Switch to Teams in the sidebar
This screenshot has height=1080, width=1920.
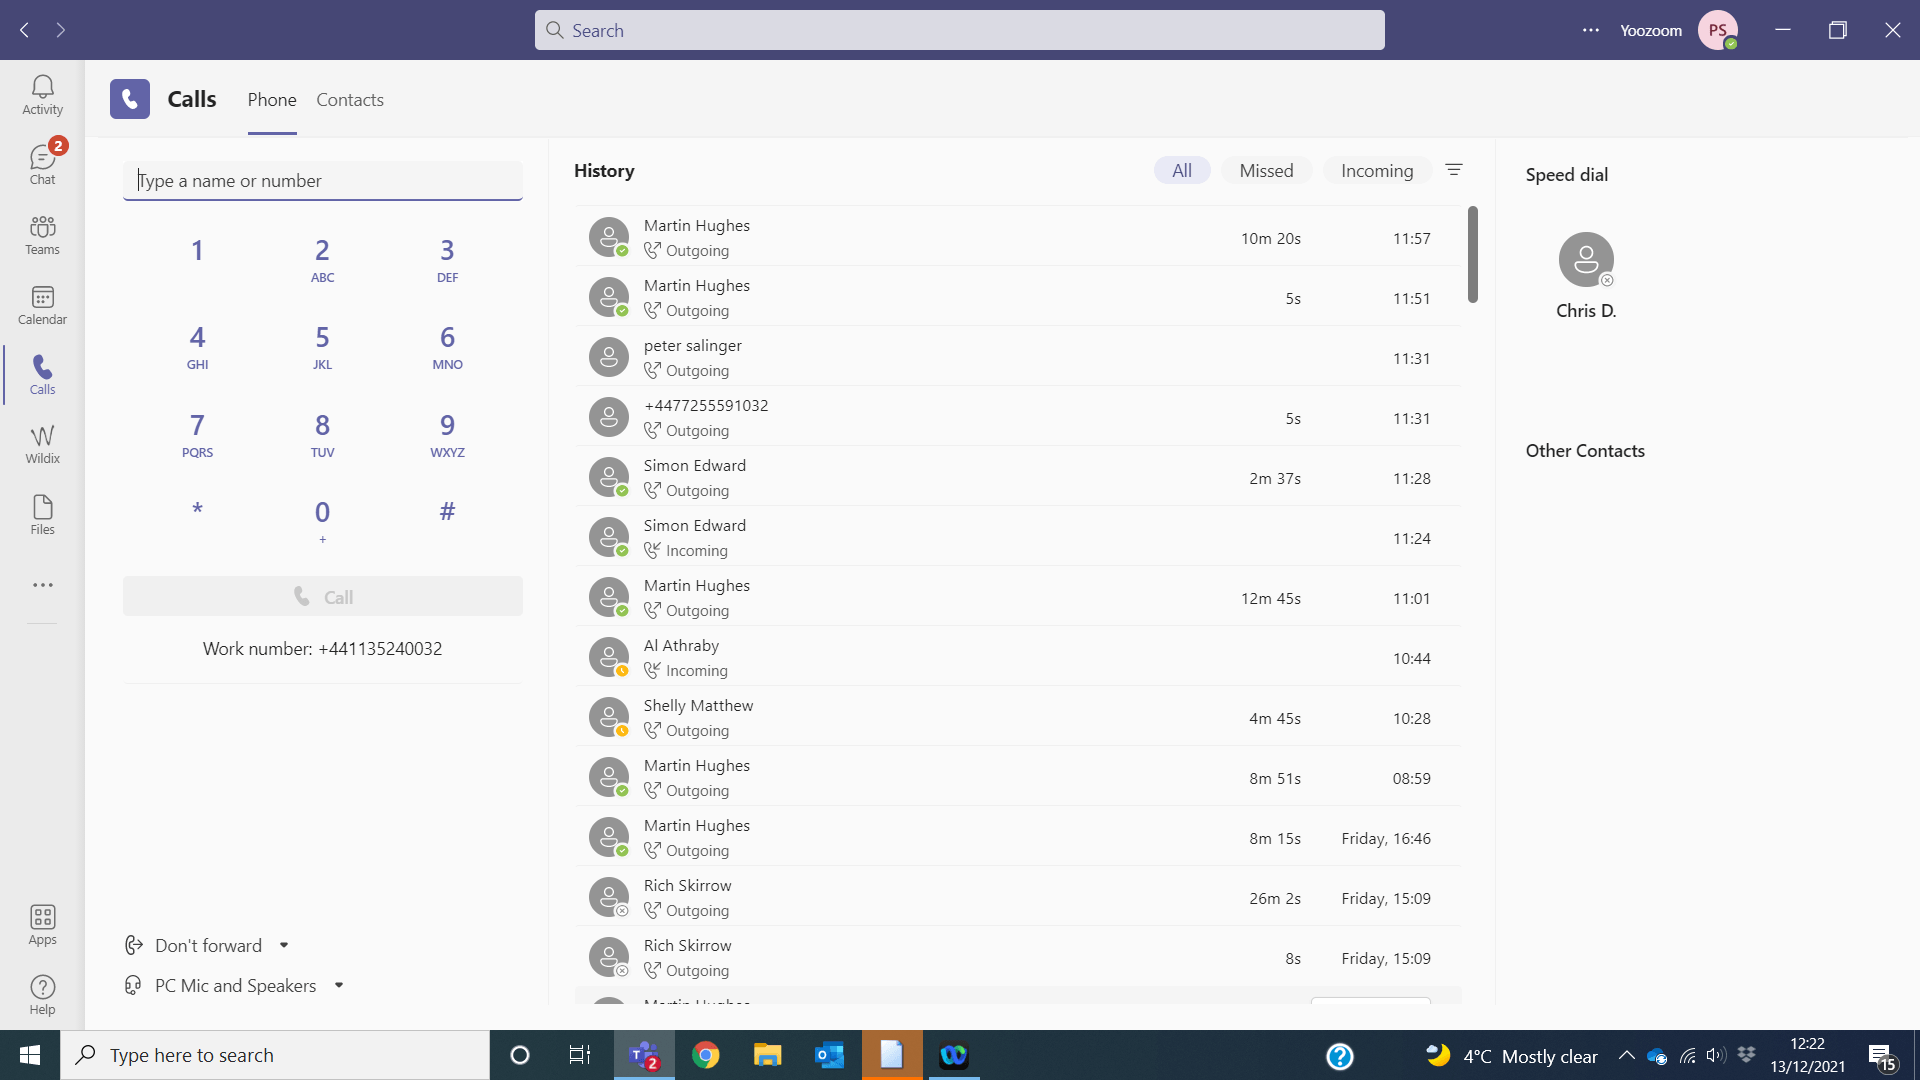point(42,235)
